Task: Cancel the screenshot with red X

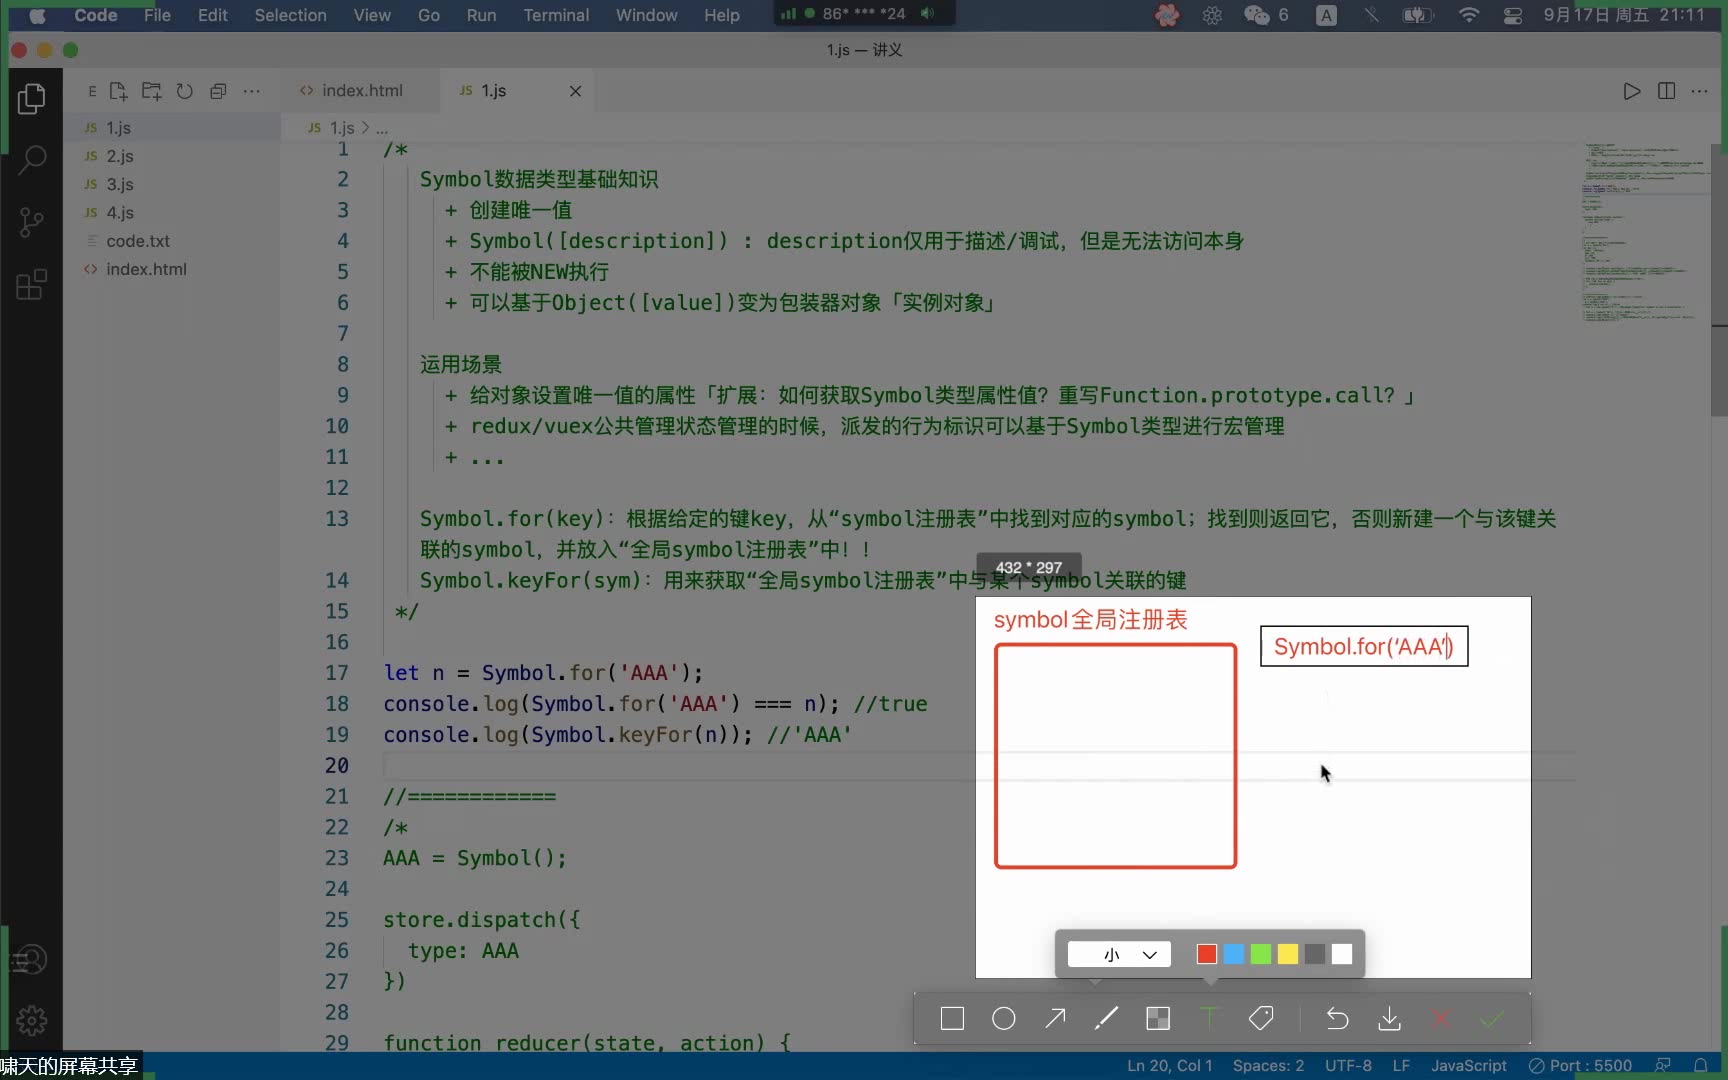Action: coord(1441,1019)
